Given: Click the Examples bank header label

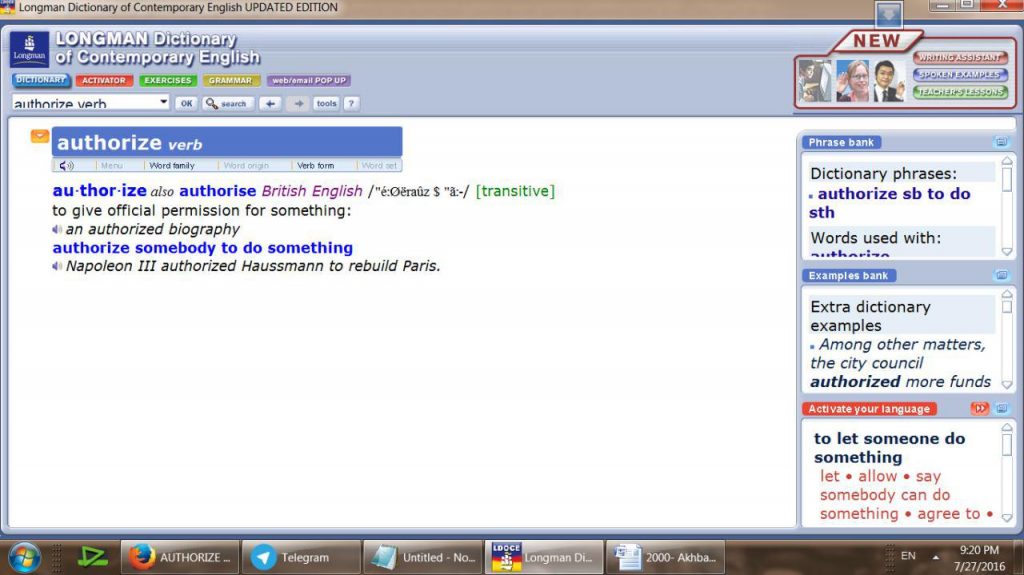Looking at the screenshot, I should [848, 276].
